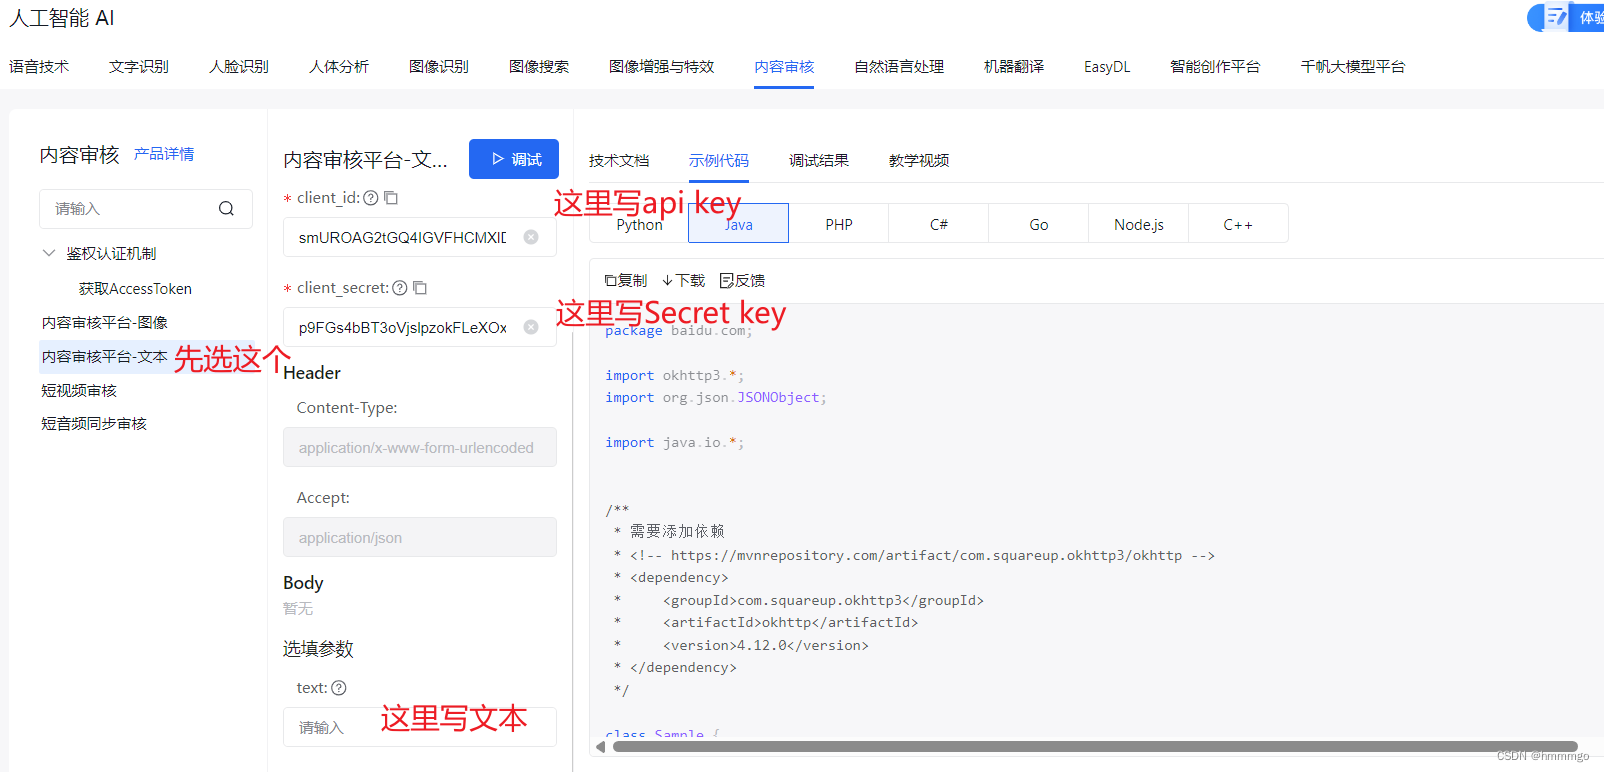The image size is (1604, 772).
Task: Select 短视频审核 in the sidebar
Action: (79, 391)
